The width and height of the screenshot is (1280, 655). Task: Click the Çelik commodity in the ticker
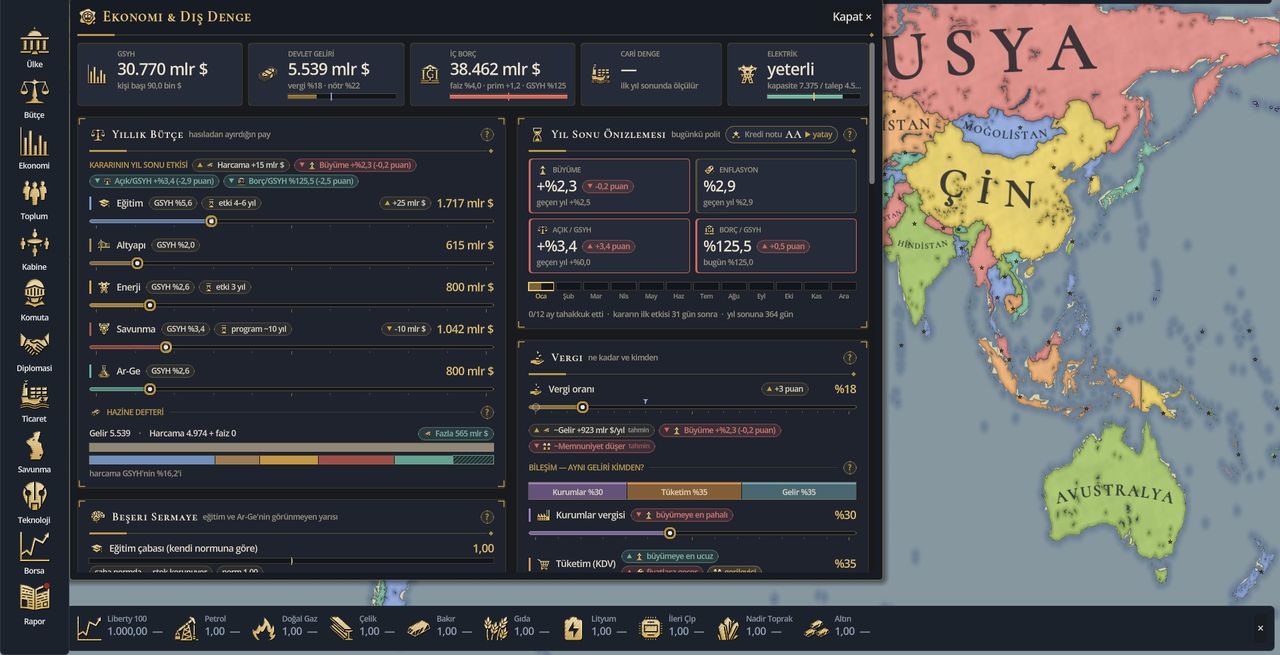tap(362, 628)
